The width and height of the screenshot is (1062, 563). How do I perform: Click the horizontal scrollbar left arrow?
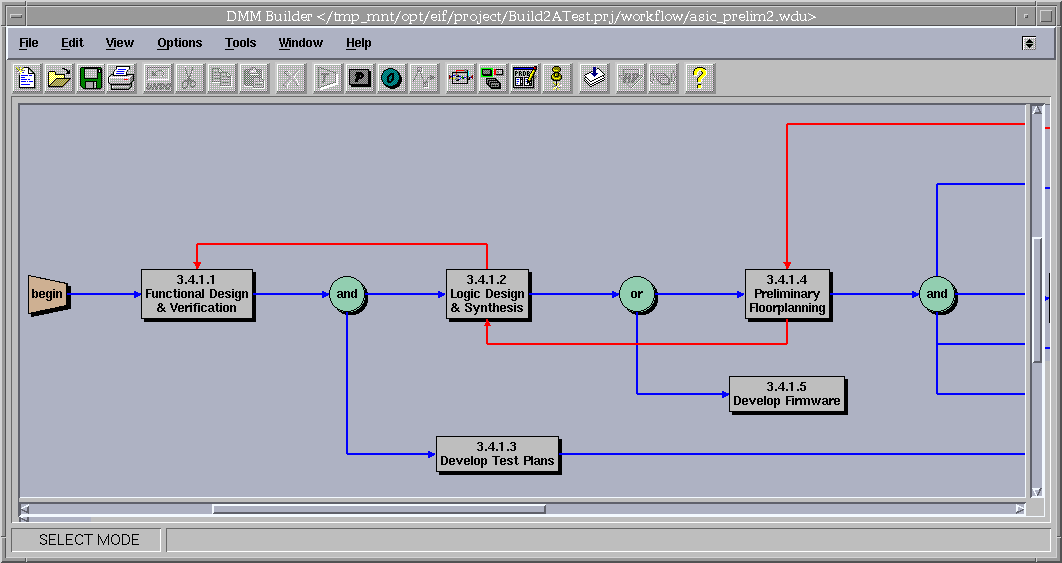[x=25, y=509]
